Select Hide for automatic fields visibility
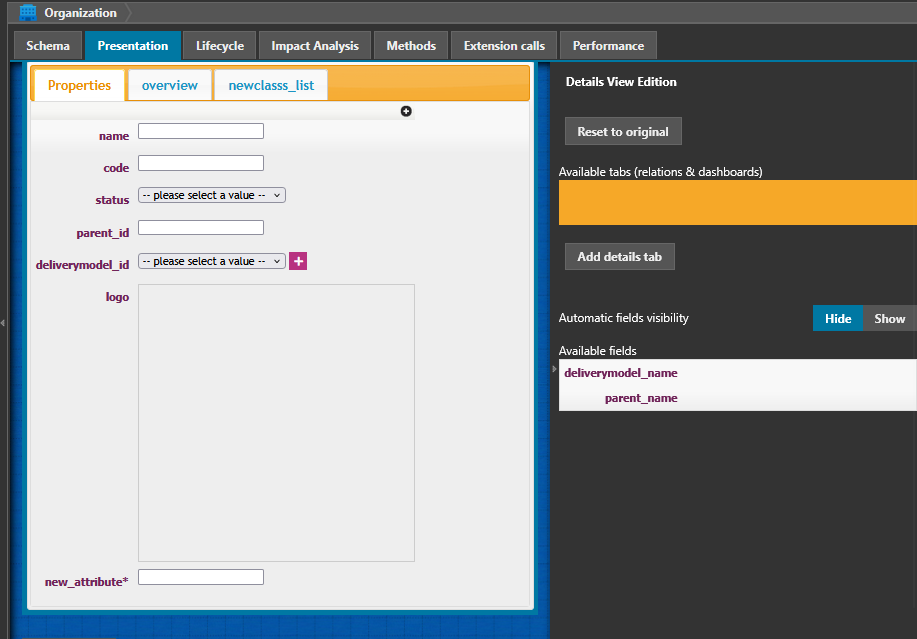The height and width of the screenshot is (639, 917). [838, 318]
